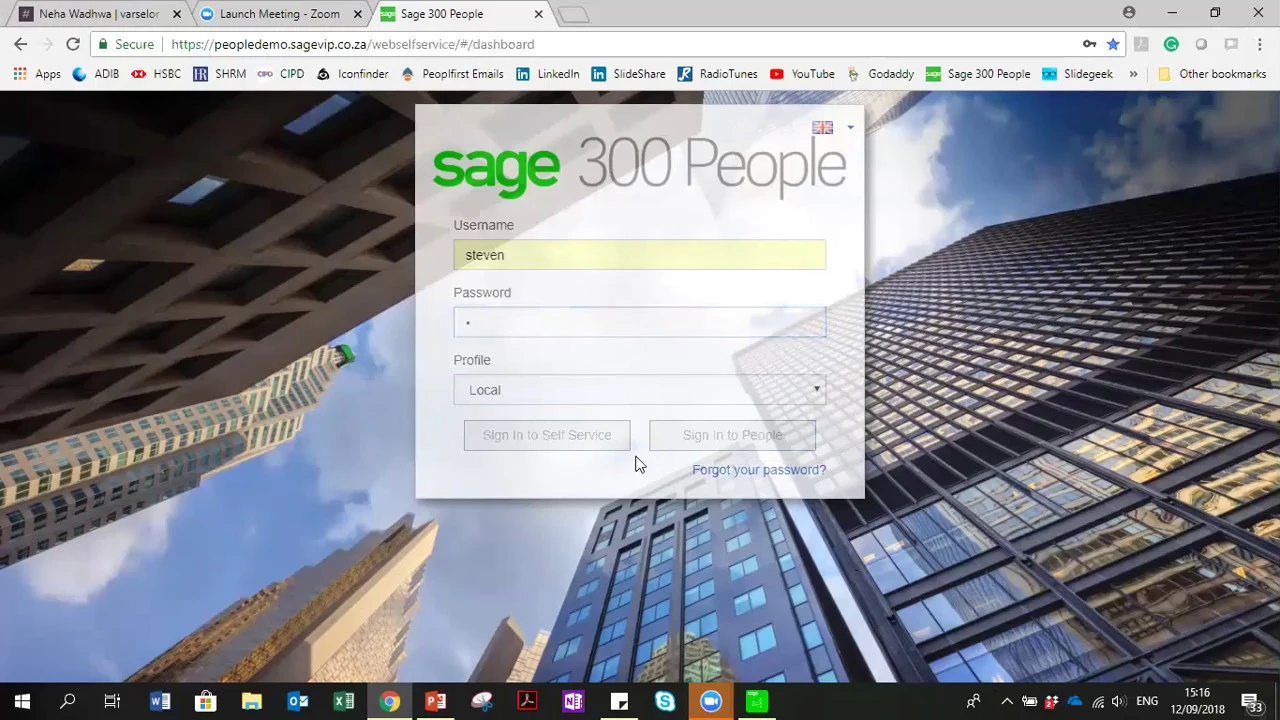Open Skype from taskbar

coord(665,702)
